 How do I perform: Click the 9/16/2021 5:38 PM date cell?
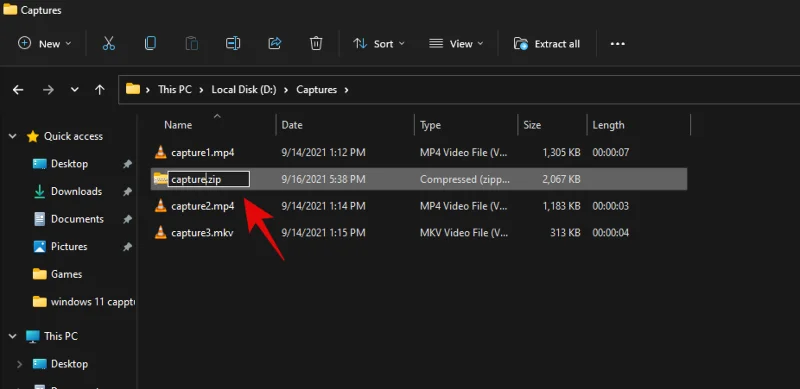click(x=323, y=179)
